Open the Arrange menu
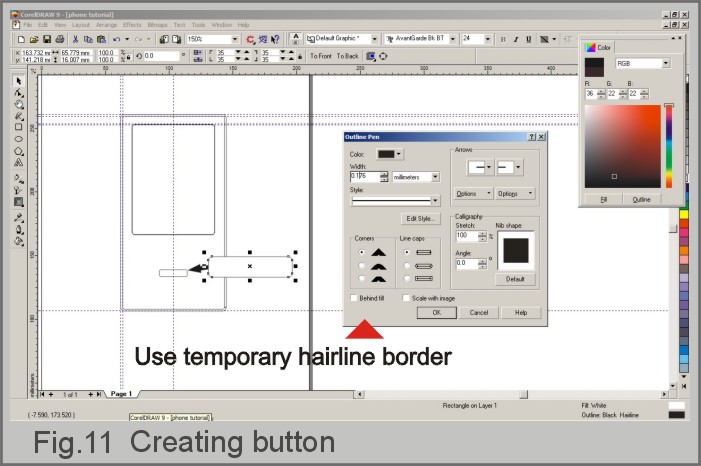 point(106,25)
